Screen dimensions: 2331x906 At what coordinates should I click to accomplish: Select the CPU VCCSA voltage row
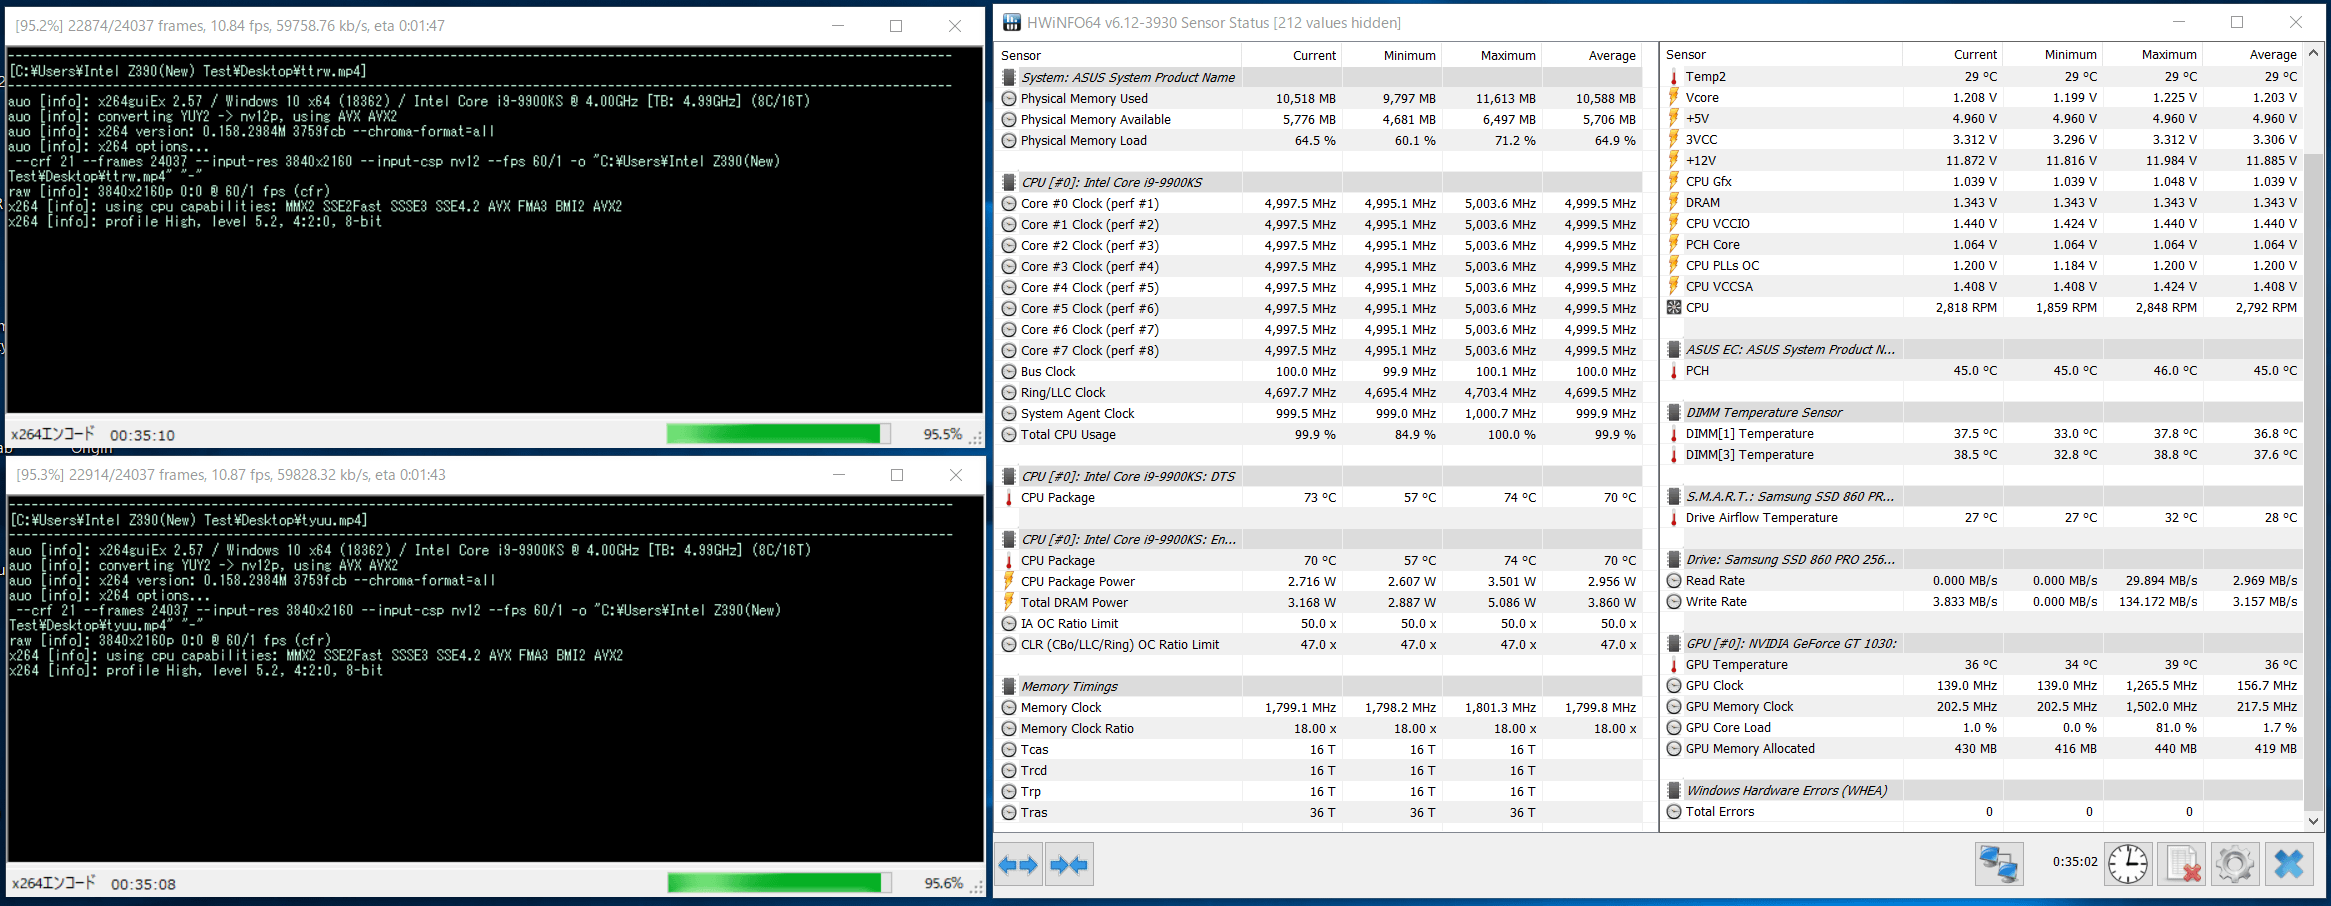click(1983, 286)
